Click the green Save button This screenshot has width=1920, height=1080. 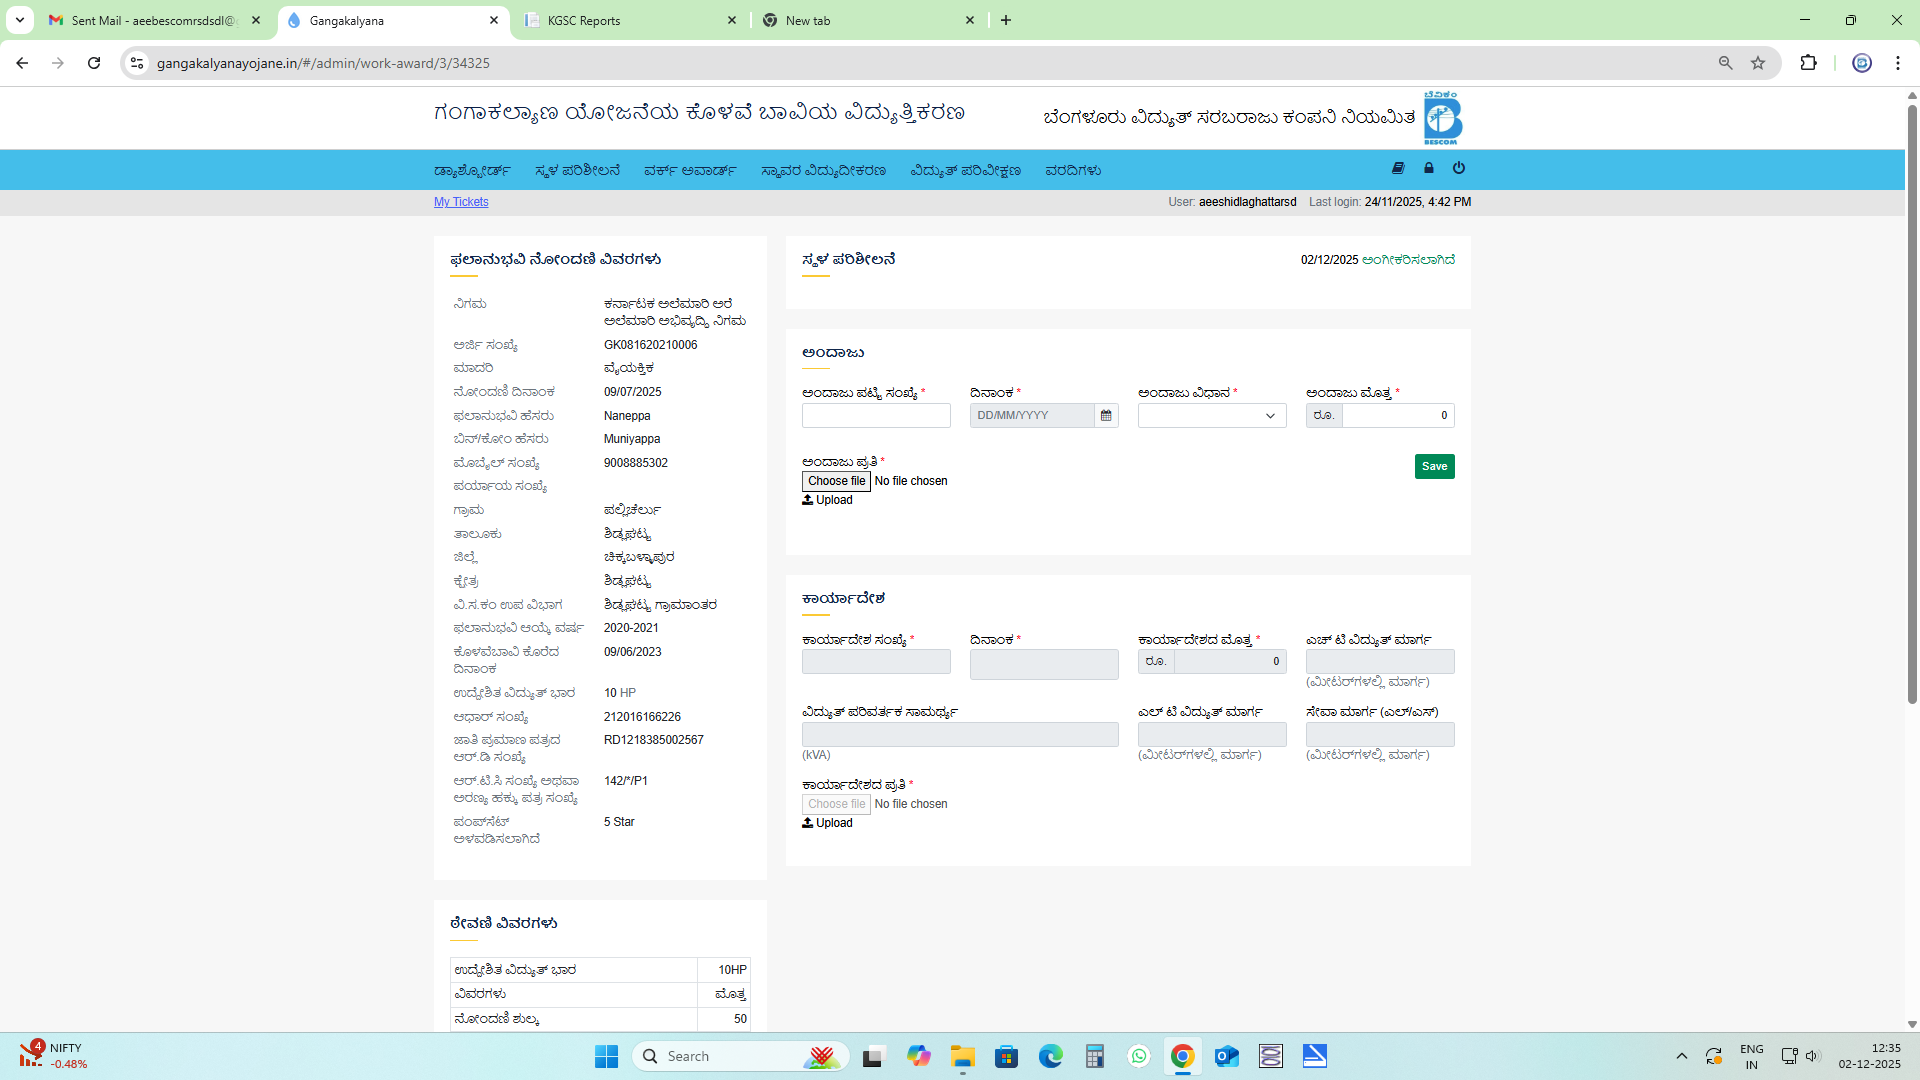pyautogui.click(x=1434, y=467)
